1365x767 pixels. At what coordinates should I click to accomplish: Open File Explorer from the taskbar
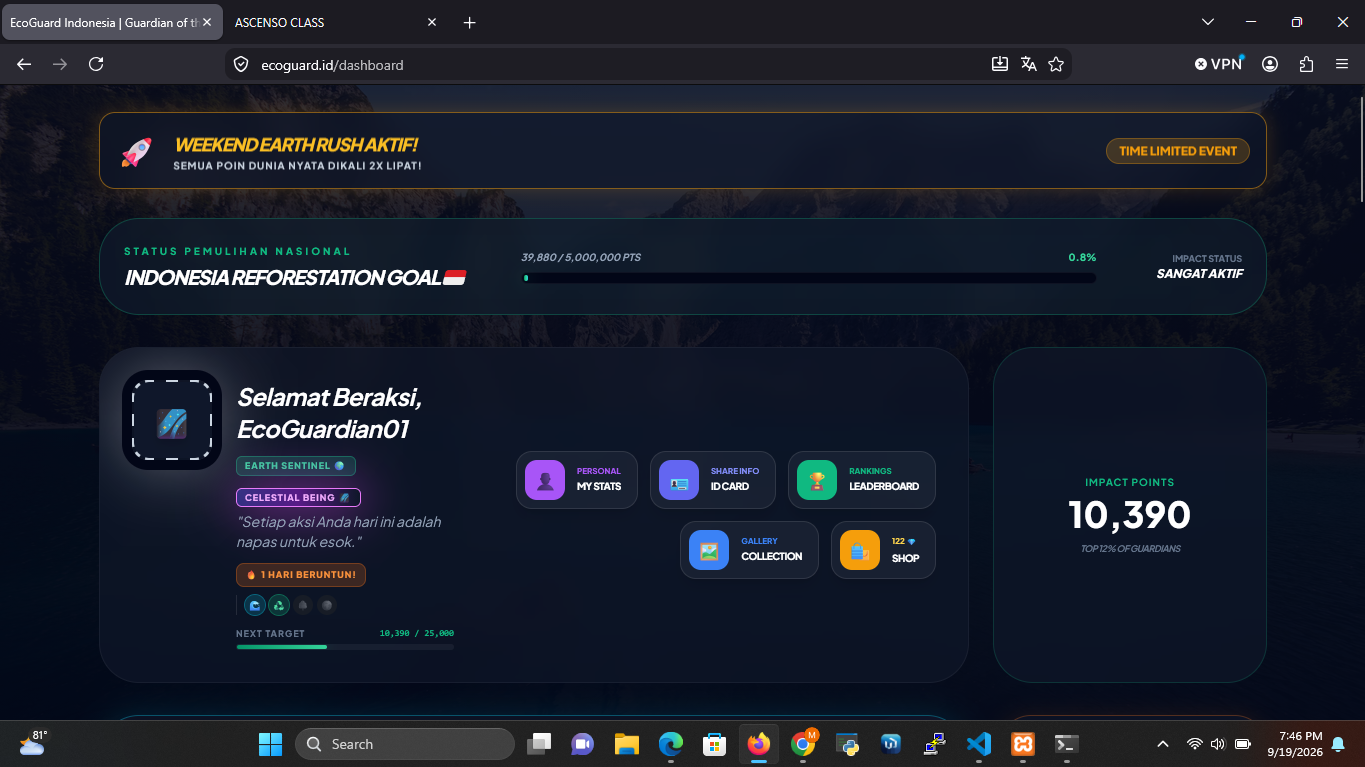(x=627, y=744)
